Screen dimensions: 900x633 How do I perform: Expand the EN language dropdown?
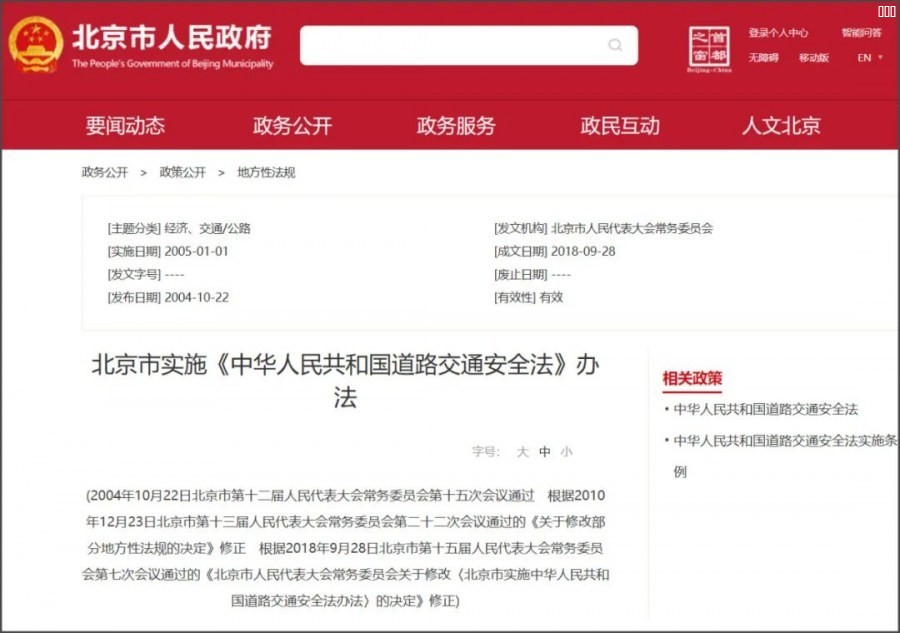[x=870, y=58]
